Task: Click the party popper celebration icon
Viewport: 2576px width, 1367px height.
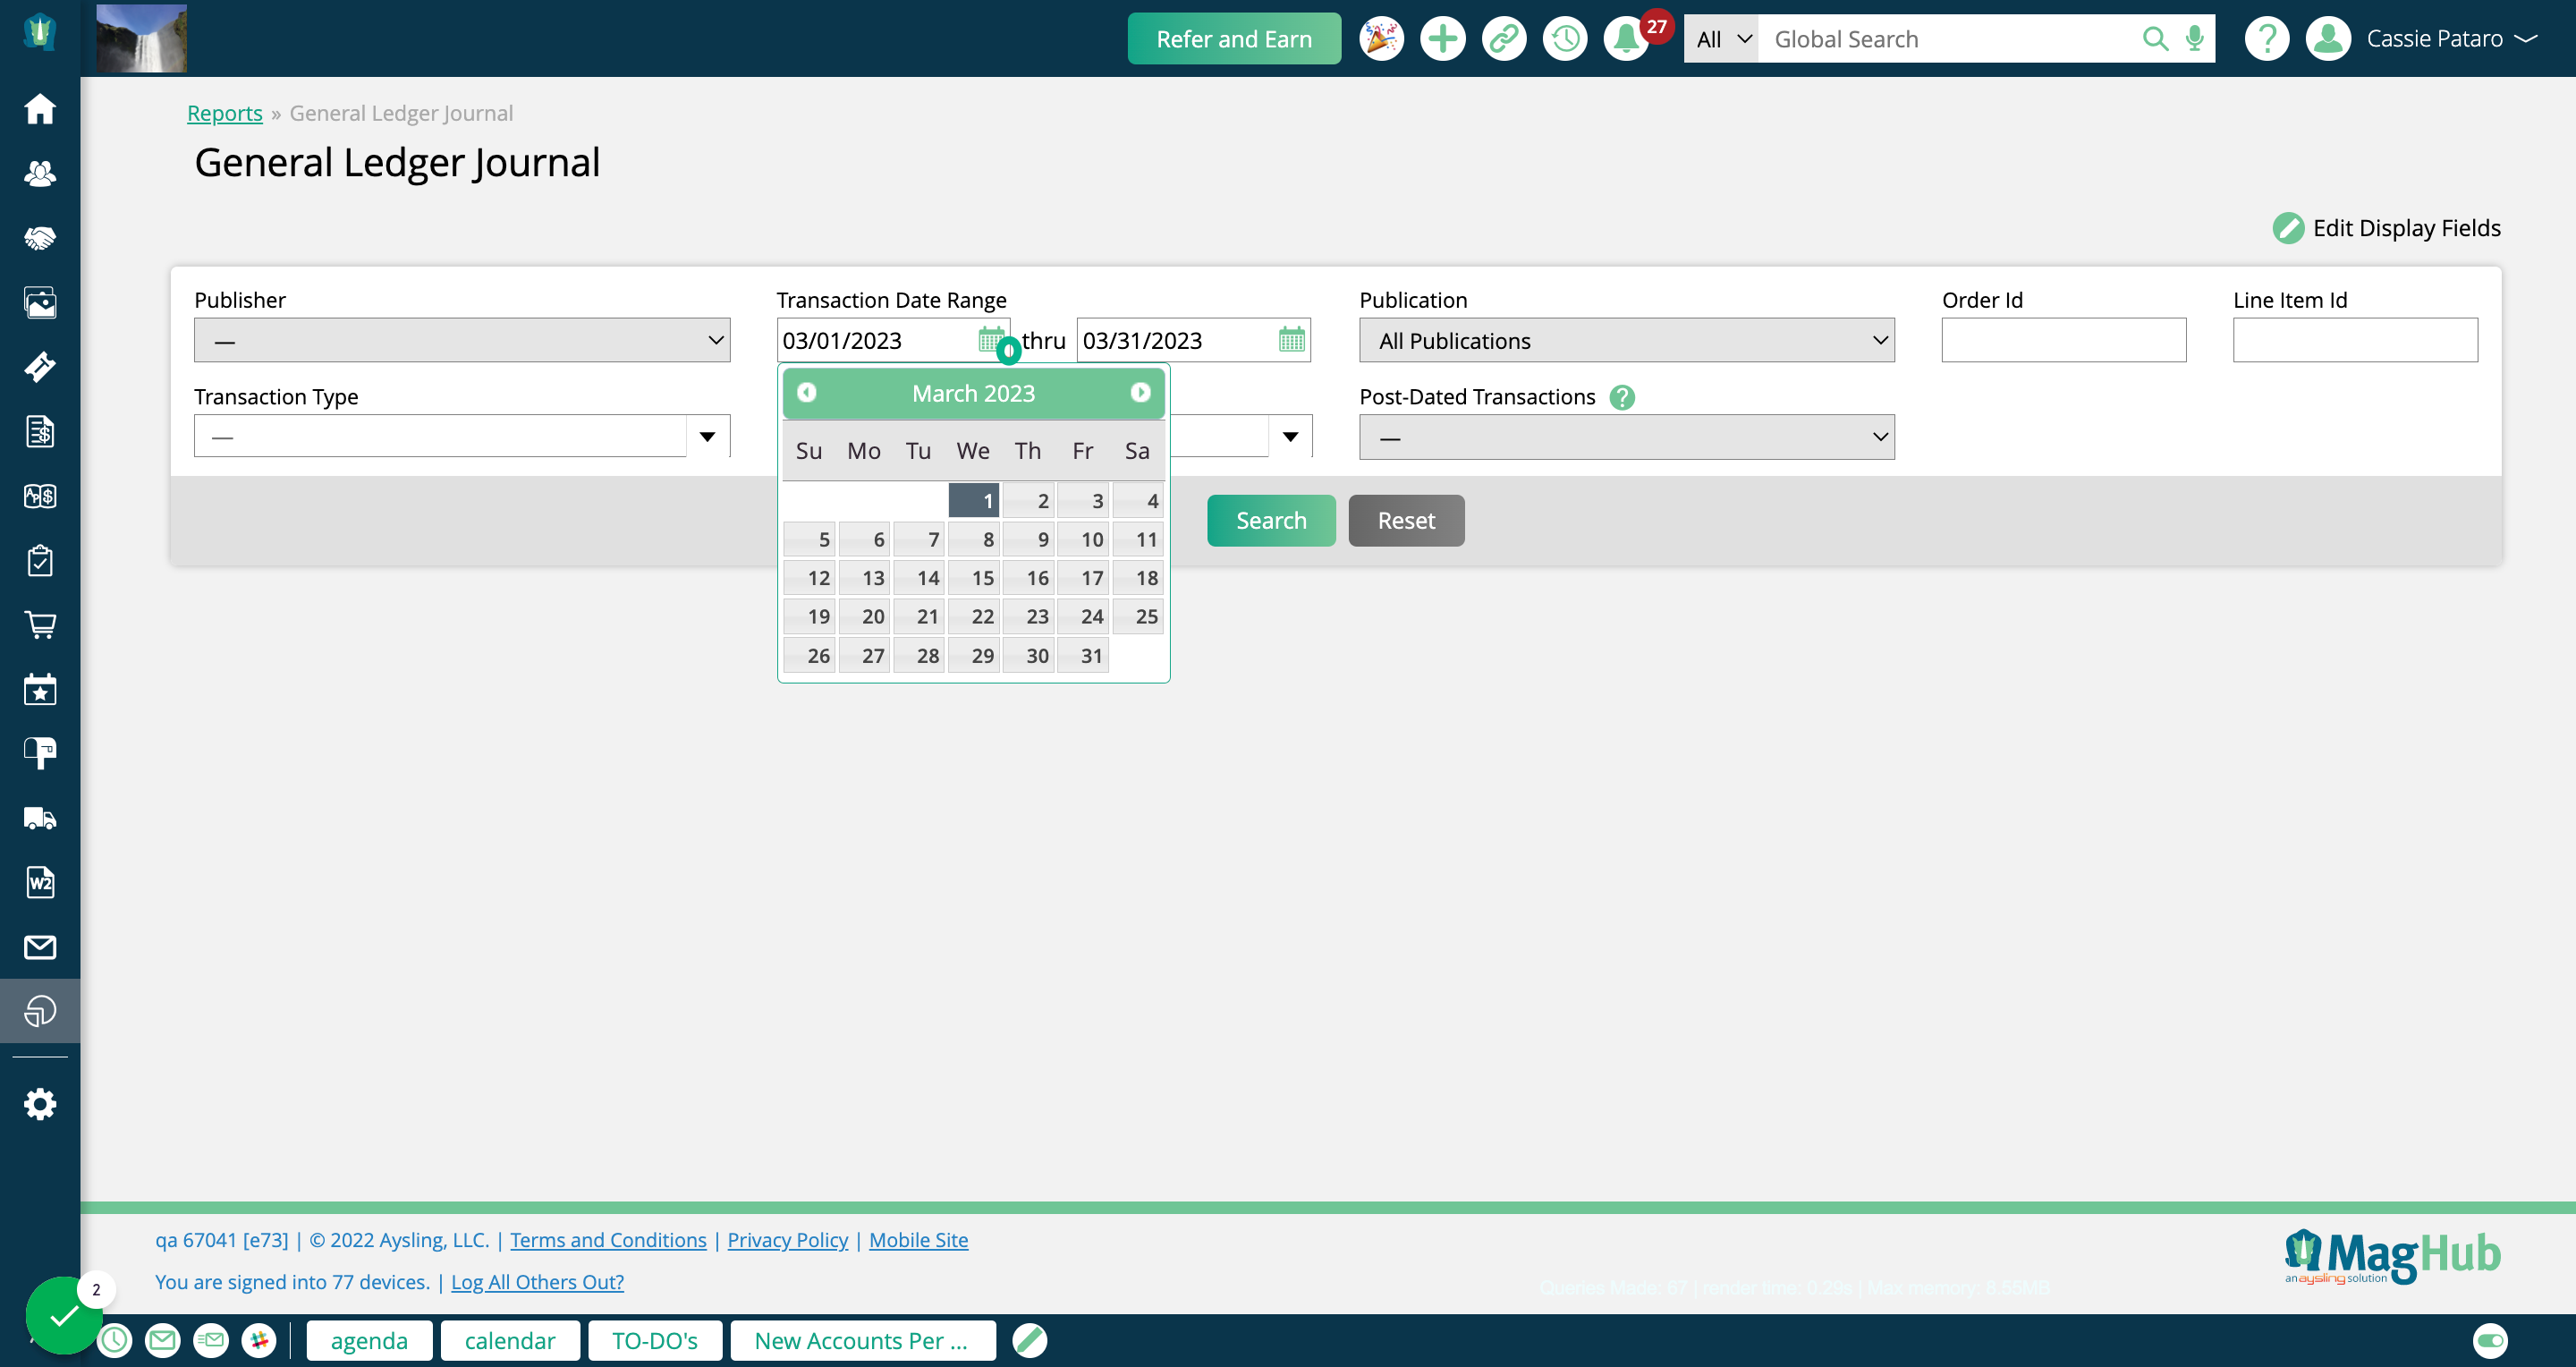Action: [1381, 39]
